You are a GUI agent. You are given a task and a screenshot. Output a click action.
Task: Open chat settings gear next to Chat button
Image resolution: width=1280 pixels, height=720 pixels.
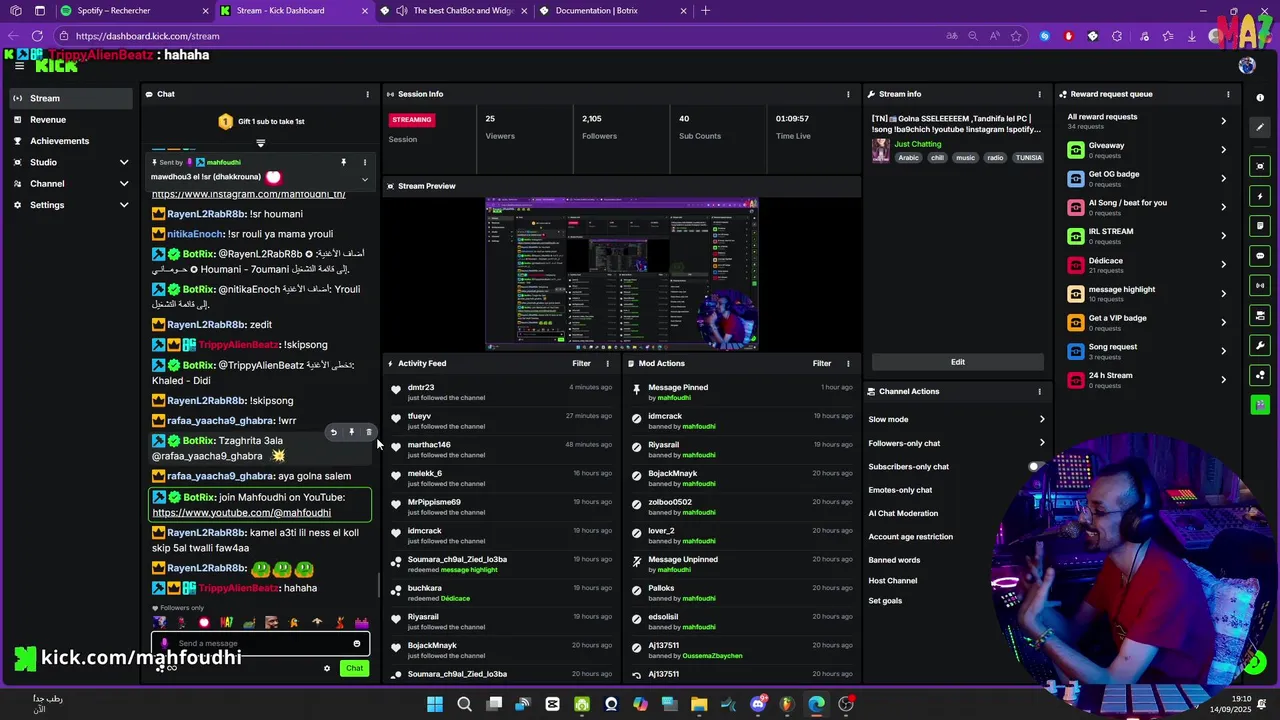[x=327, y=668]
